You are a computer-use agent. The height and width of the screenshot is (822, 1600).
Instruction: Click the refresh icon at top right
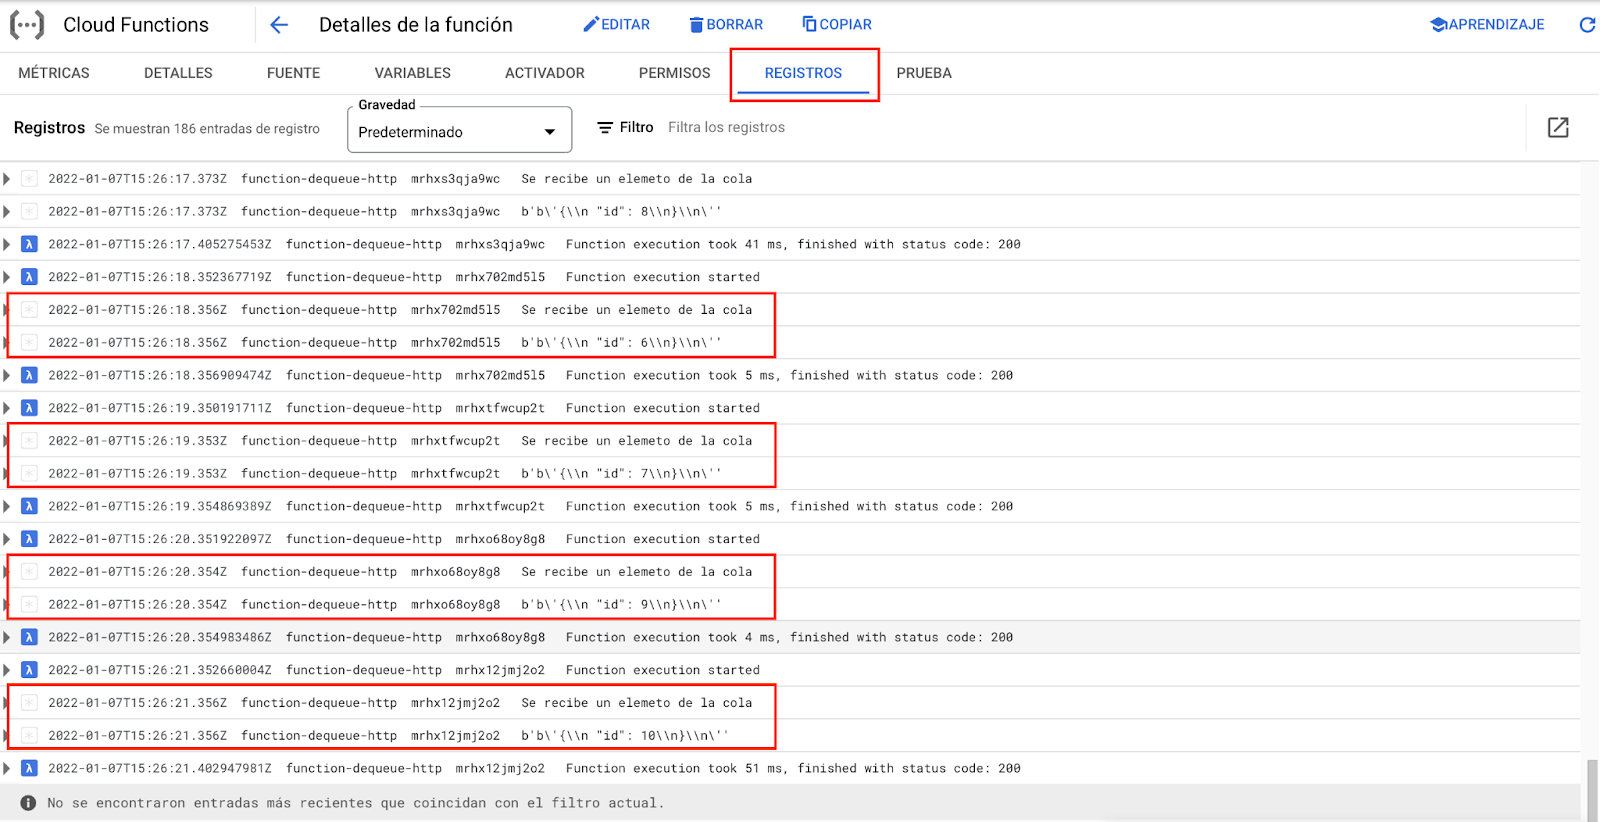tap(1586, 25)
